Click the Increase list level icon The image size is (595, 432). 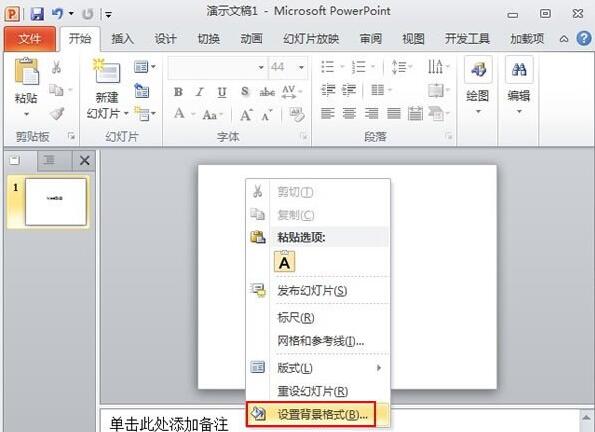(x=349, y=90)
